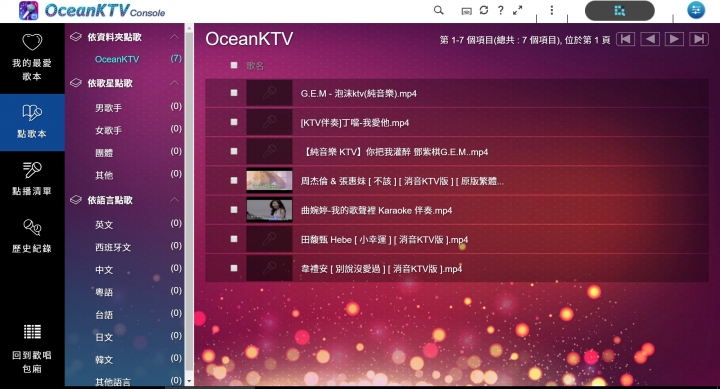
Task: Filter songs by 男歌手
Action: tap(108, 108)
